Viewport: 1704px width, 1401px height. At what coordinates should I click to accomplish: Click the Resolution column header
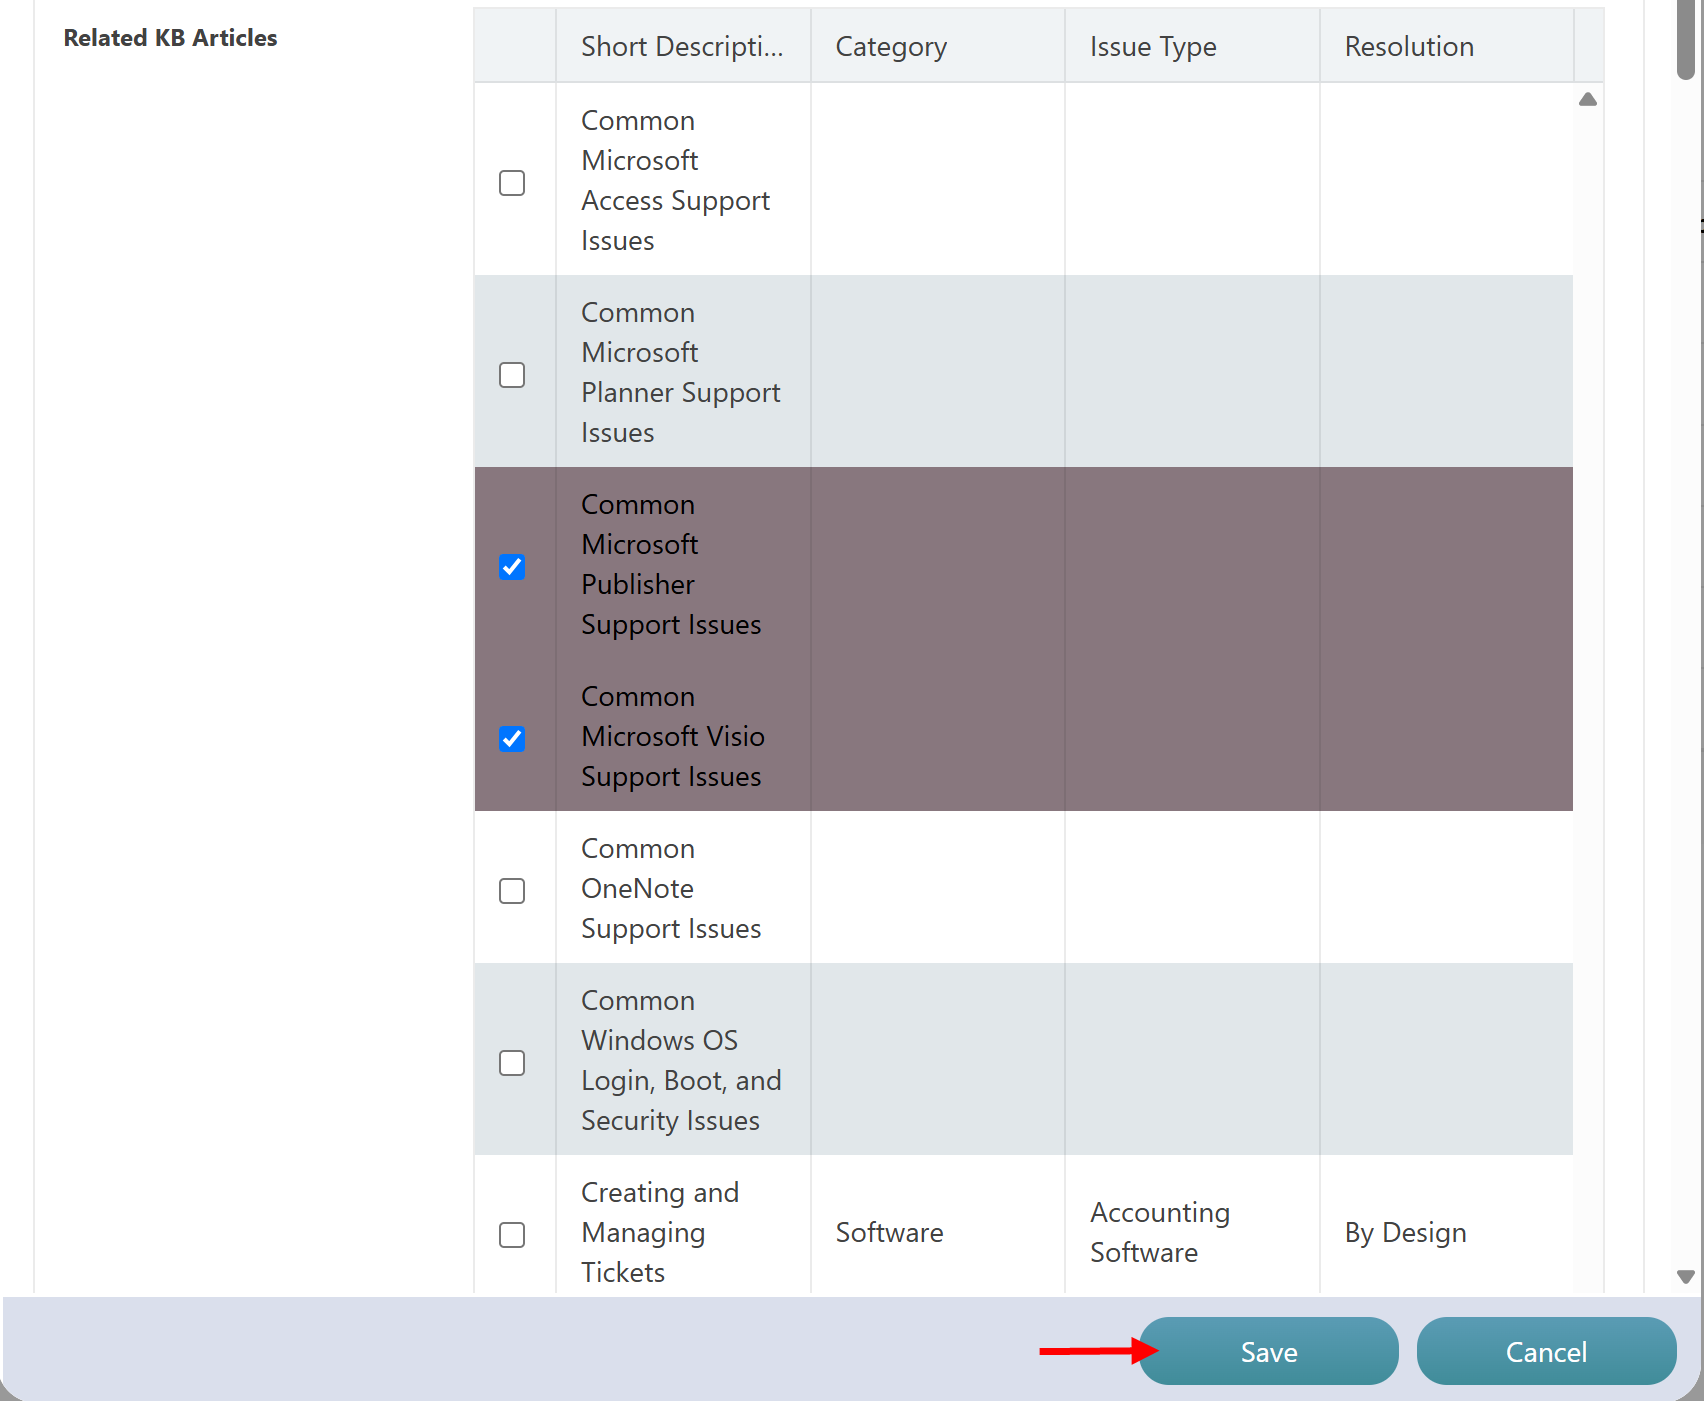pos(1409,47)
